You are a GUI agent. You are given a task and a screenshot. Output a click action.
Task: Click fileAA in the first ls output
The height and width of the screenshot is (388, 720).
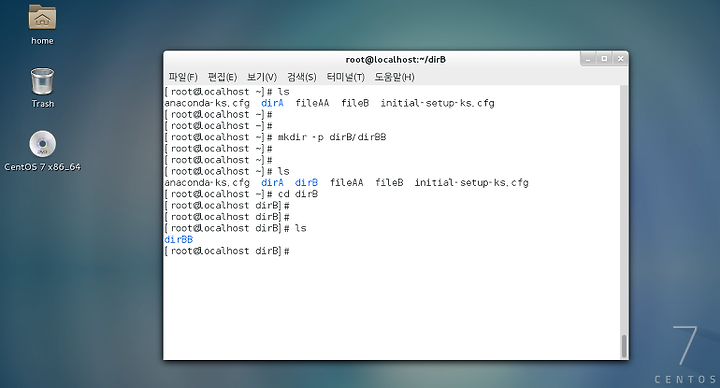312,103
